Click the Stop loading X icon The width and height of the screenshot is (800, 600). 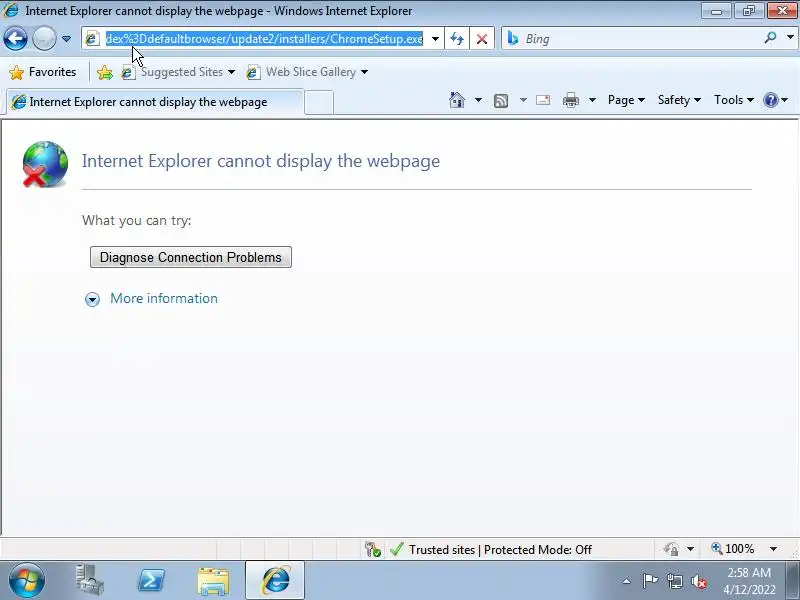[x=481, y=39]
